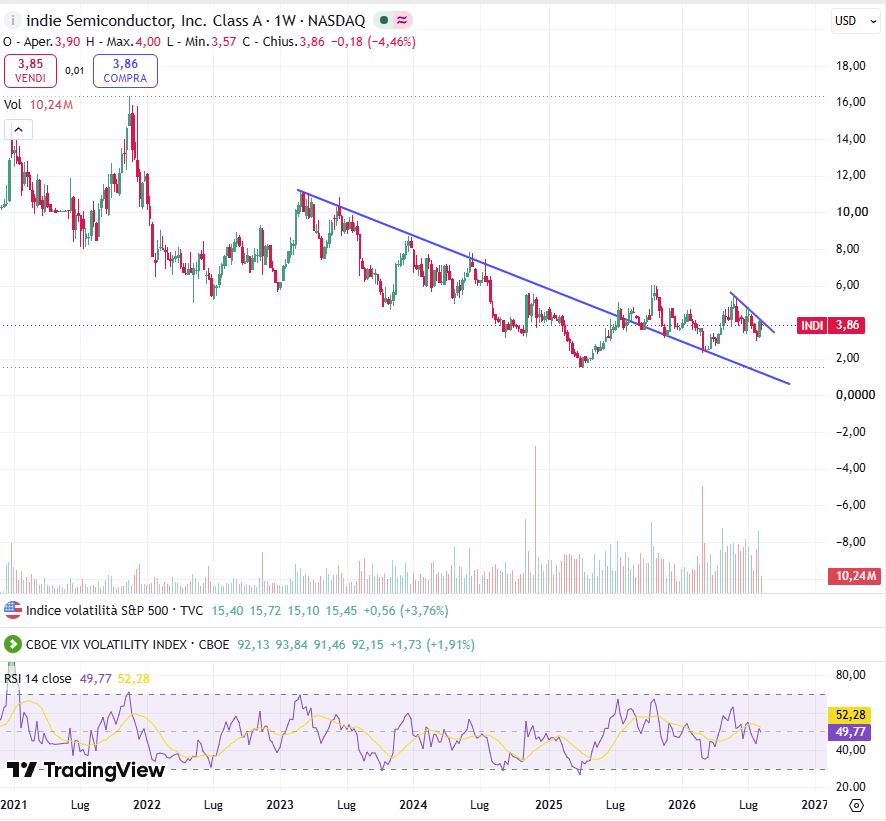Click the indie Semiconductor symbol logo icon
Screen dimensions: 886x821
tap(12, 21)
